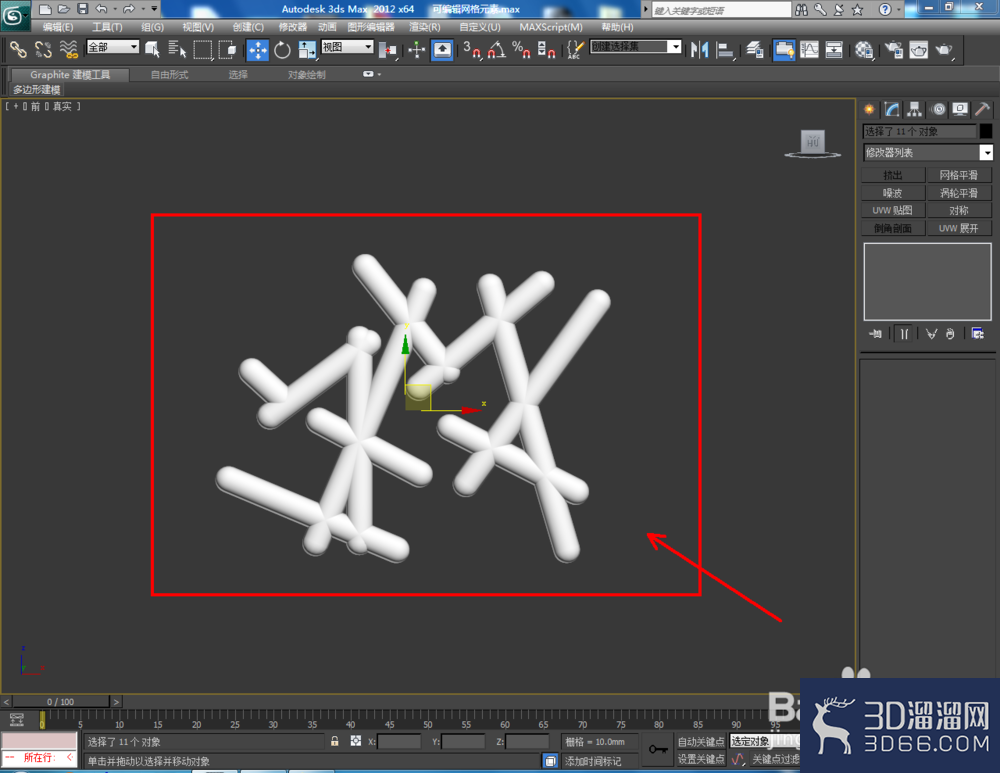
Task: Apply the UVW 贴图 modifier button
Action: click(893, 210)
